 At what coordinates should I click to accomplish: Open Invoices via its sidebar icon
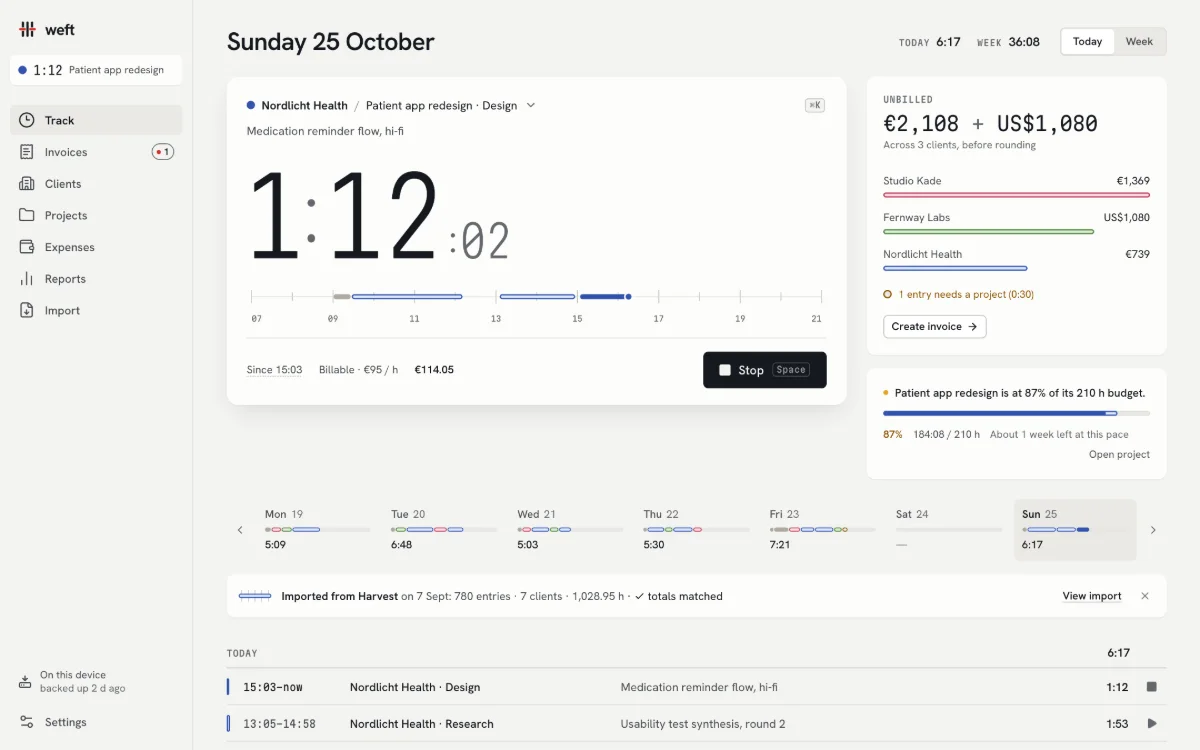[27, 152]
